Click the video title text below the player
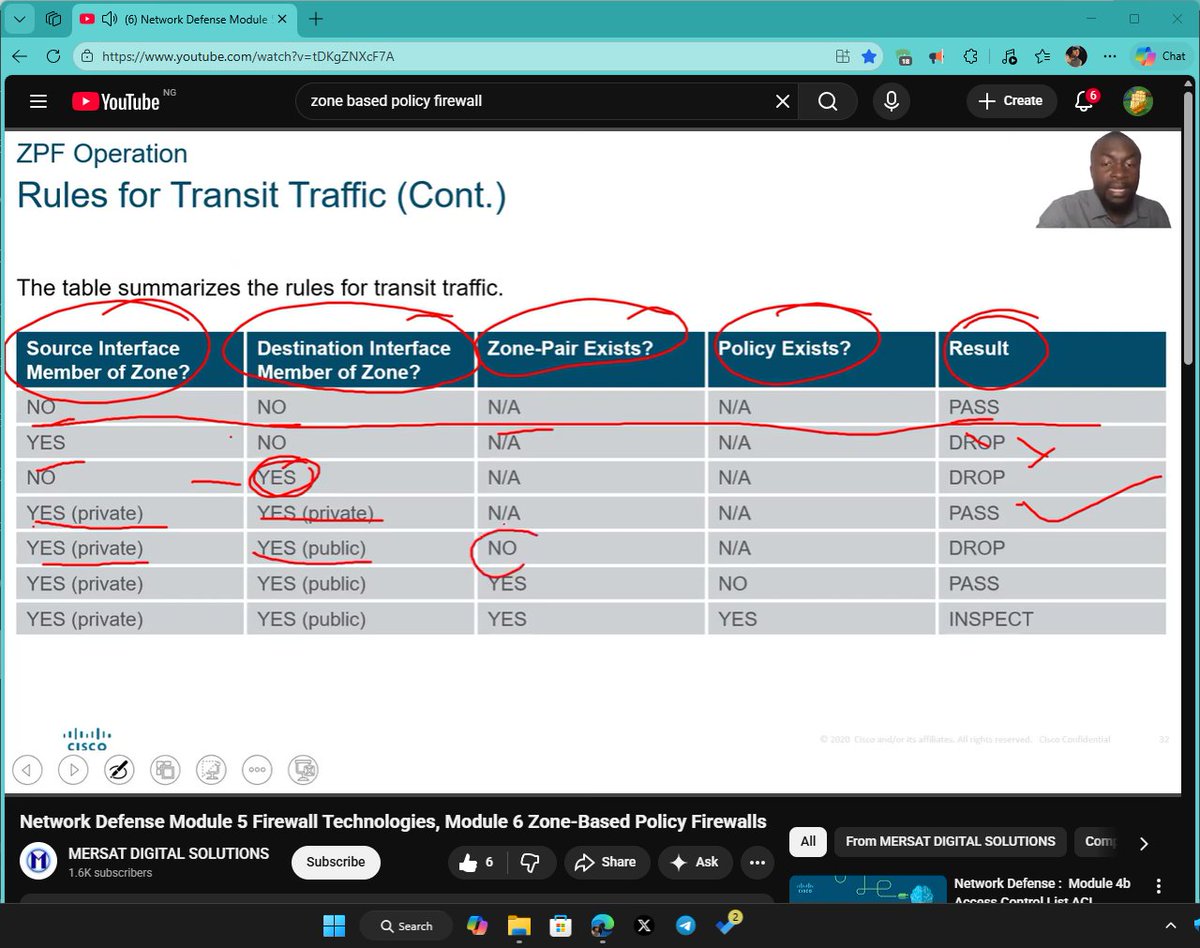The width and height of the screenshot is (1200, 948). tap(393, 821)
